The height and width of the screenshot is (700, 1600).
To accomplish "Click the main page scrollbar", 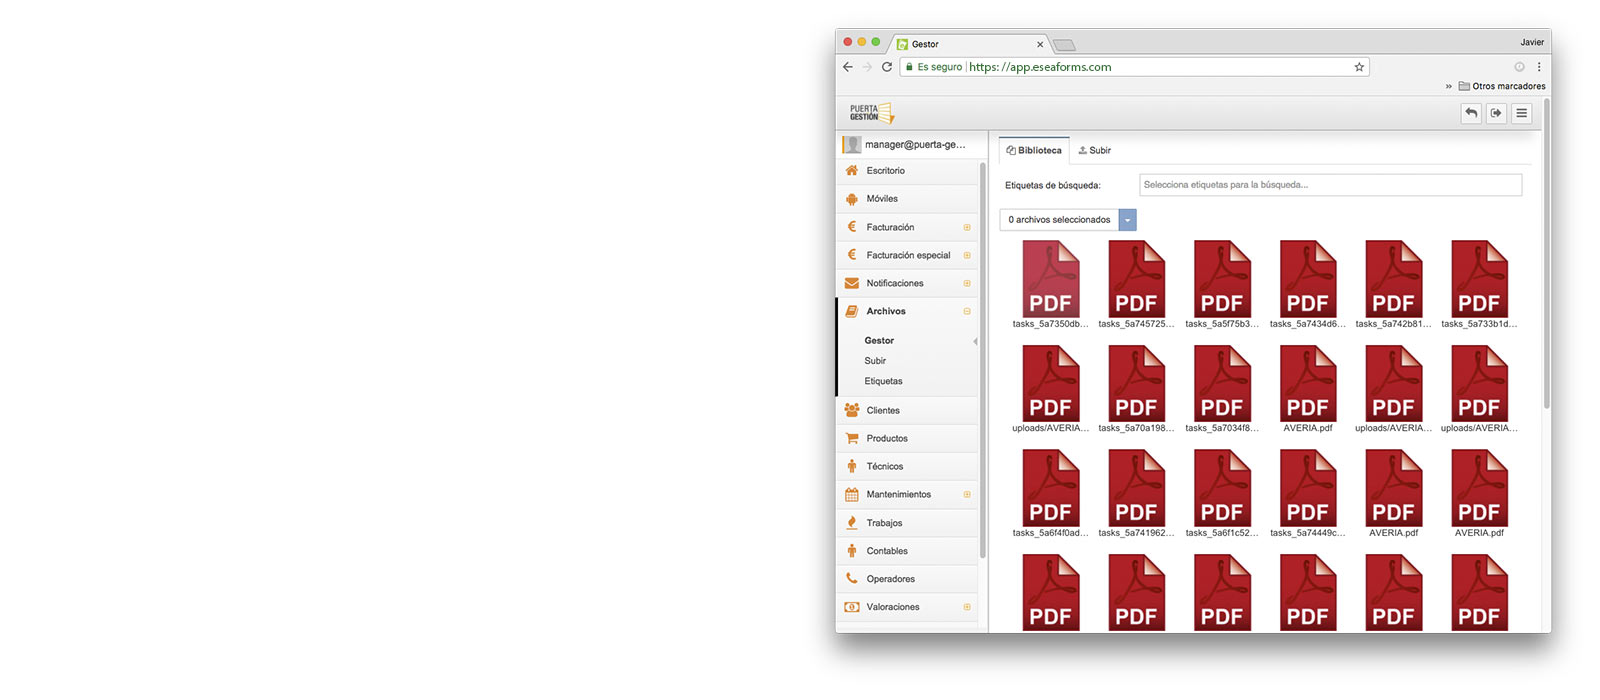I will coord(1546,253).
